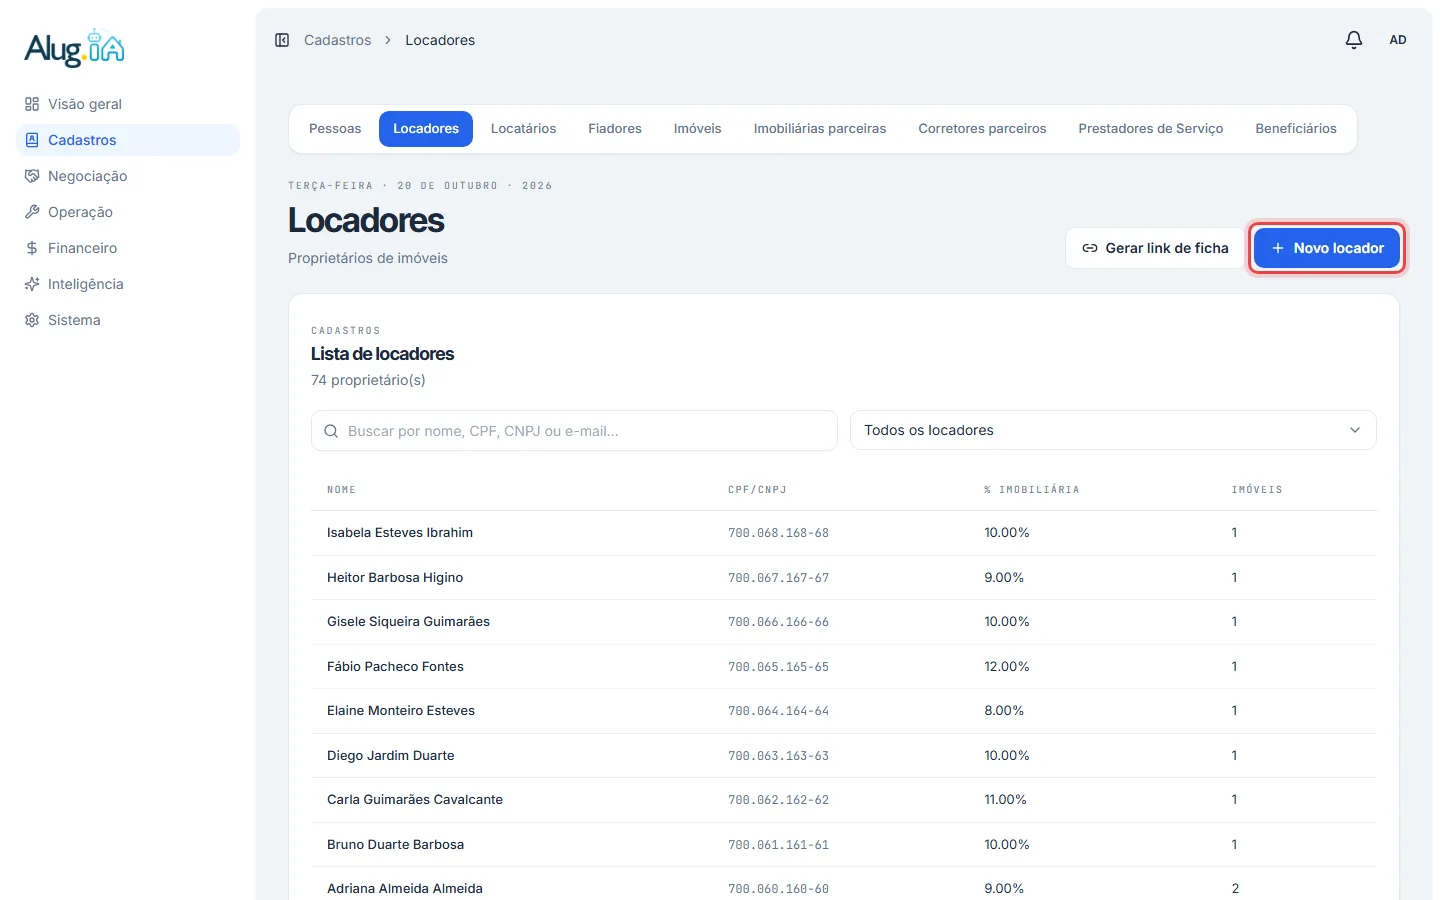Click the IMÓVEIS column header

[1257, 490]
